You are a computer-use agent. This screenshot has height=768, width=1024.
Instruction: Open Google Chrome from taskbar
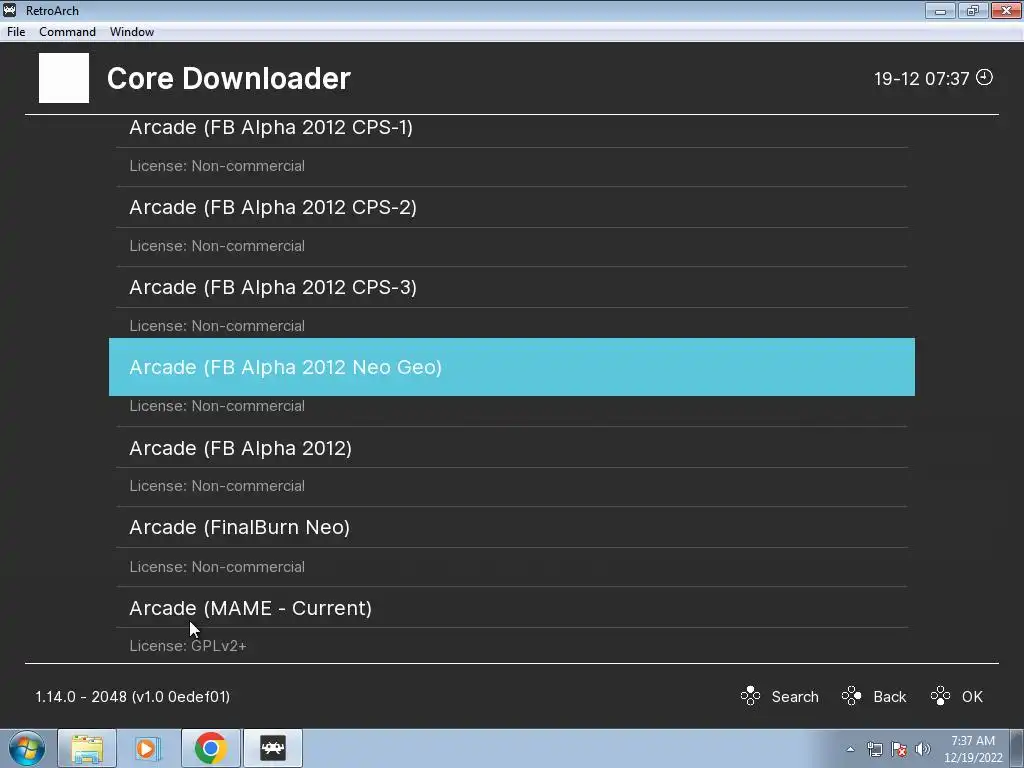(210, 748)
